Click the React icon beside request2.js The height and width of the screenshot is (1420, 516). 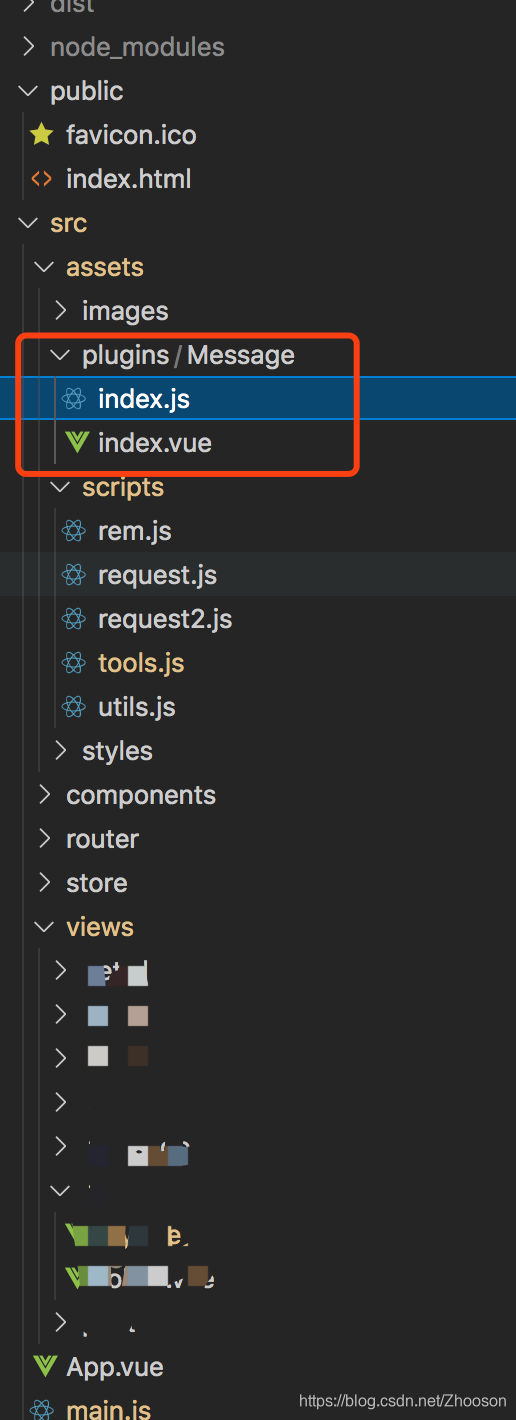click(x=73, y=619)
